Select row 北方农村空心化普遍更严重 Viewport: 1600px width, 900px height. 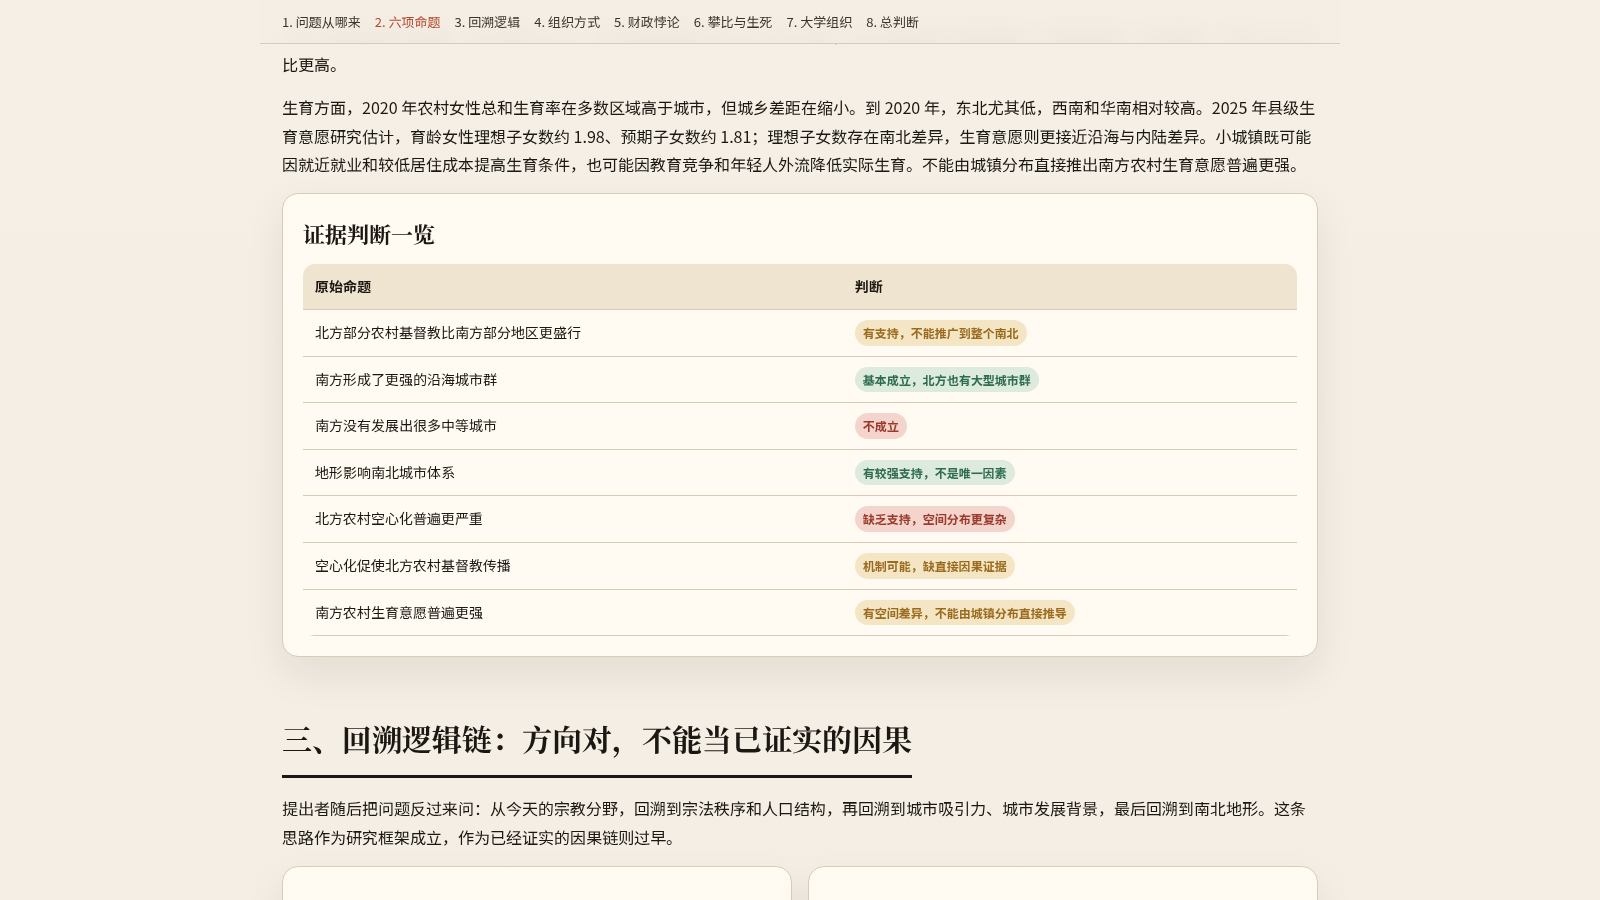click(x=800, y=519)
